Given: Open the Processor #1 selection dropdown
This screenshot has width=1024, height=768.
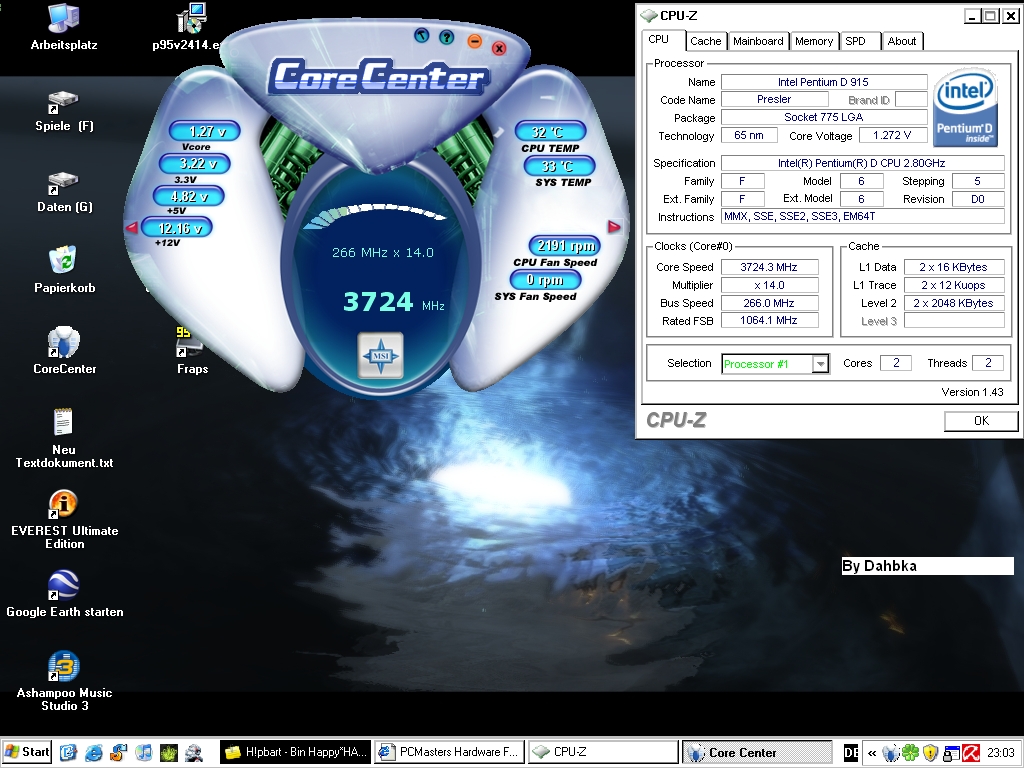Looking at the screenshot, I should pyautogui.click(x=820, y=364).
